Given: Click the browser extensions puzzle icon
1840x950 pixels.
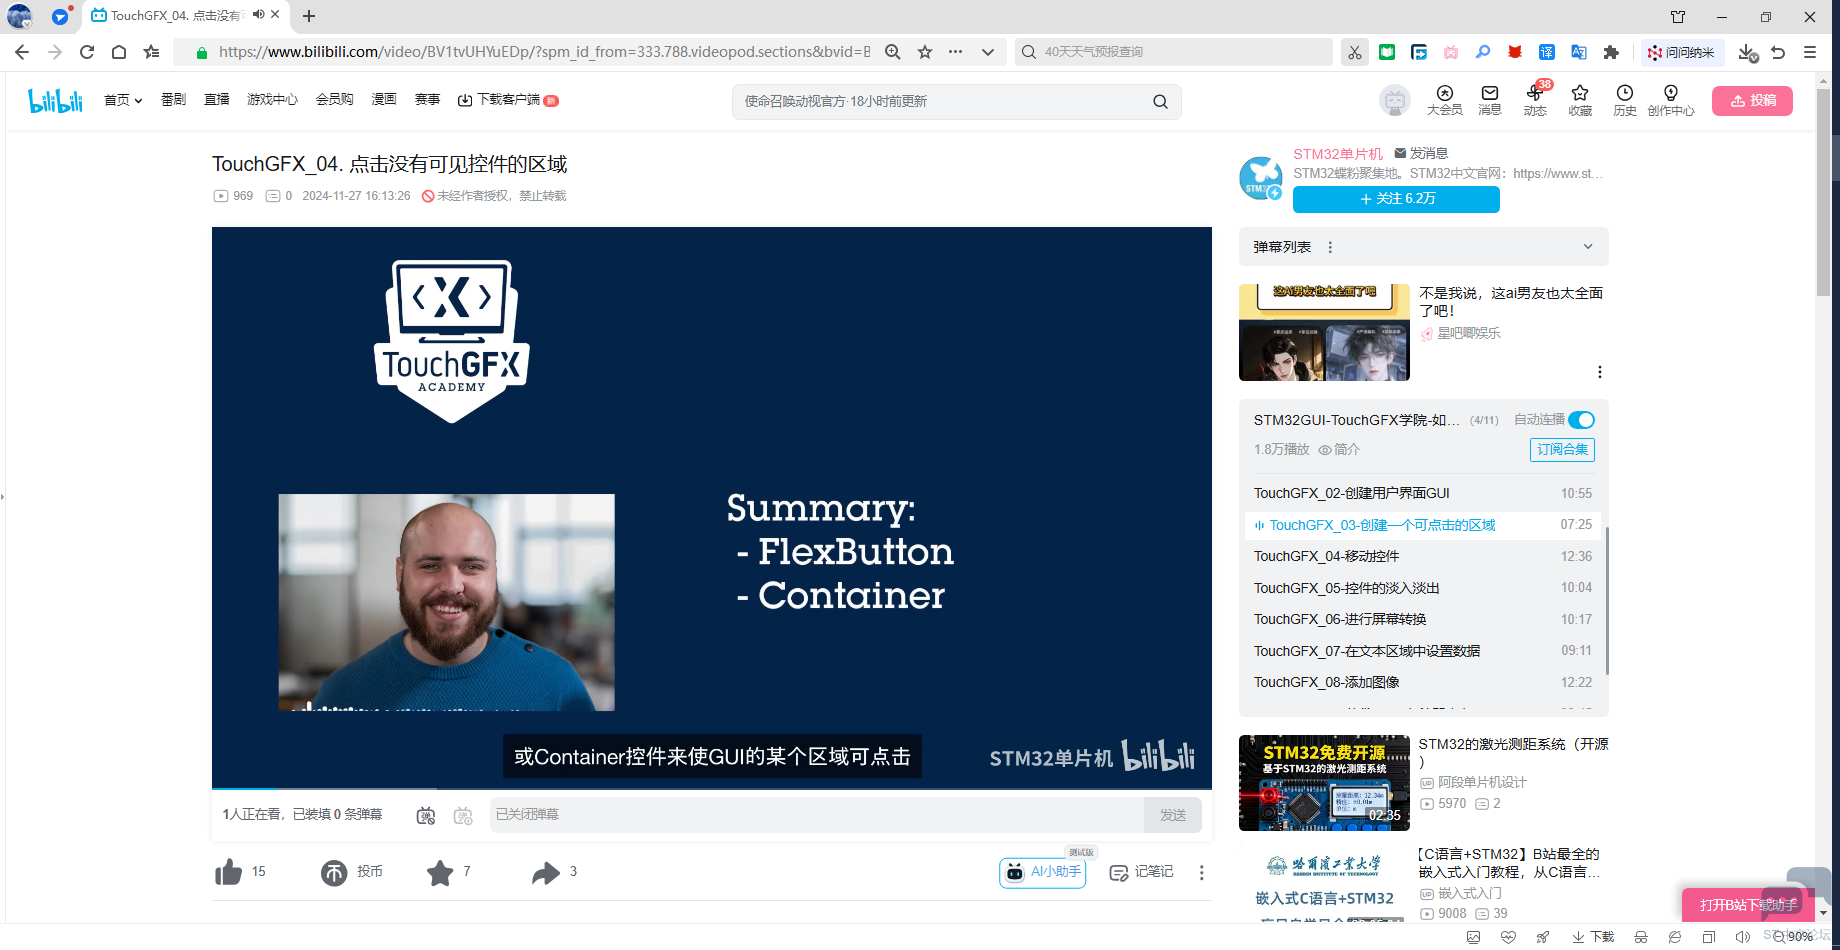Looking at the screenshot, I should (x=1611, y=52).
